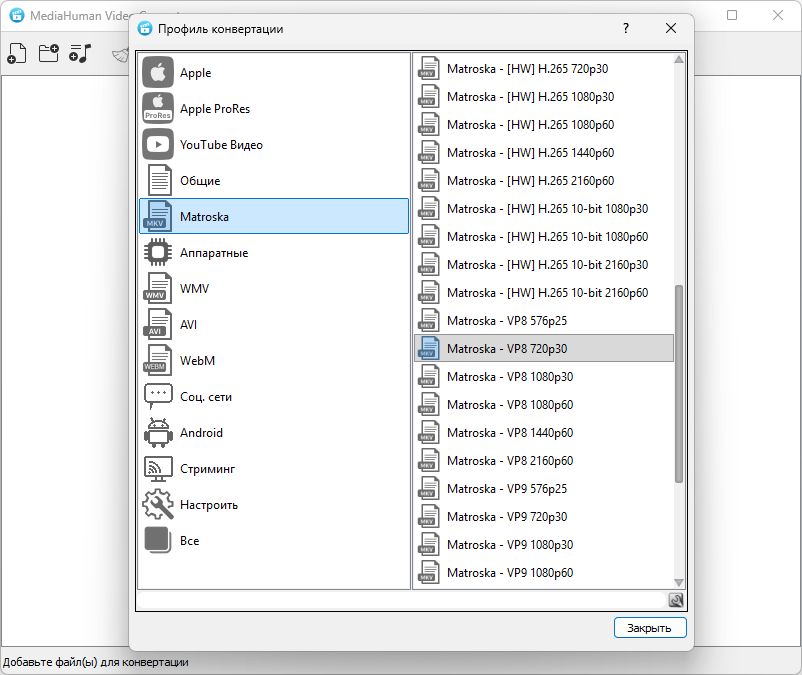Select Matroska - [HW] H.265 1080p30
Screen dimensions: 802x675
(x=544, y=97)
